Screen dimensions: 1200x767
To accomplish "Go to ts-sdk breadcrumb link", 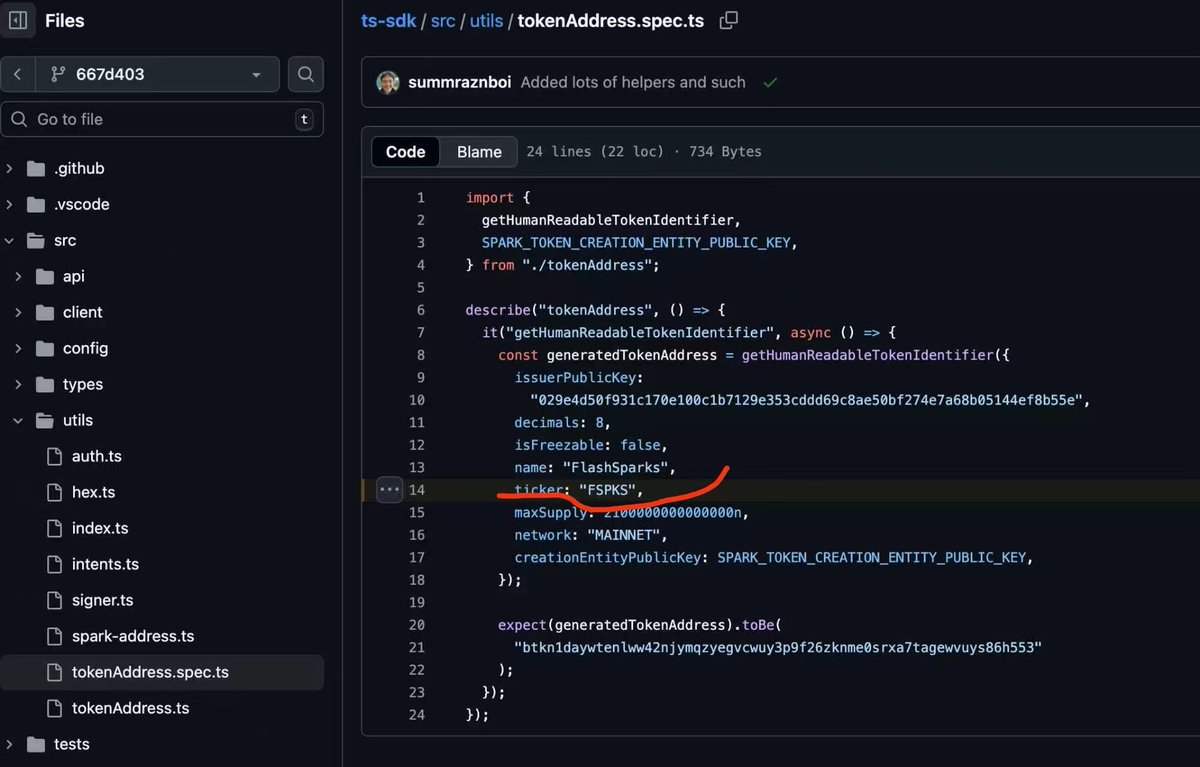I will (x=386, y=21).
